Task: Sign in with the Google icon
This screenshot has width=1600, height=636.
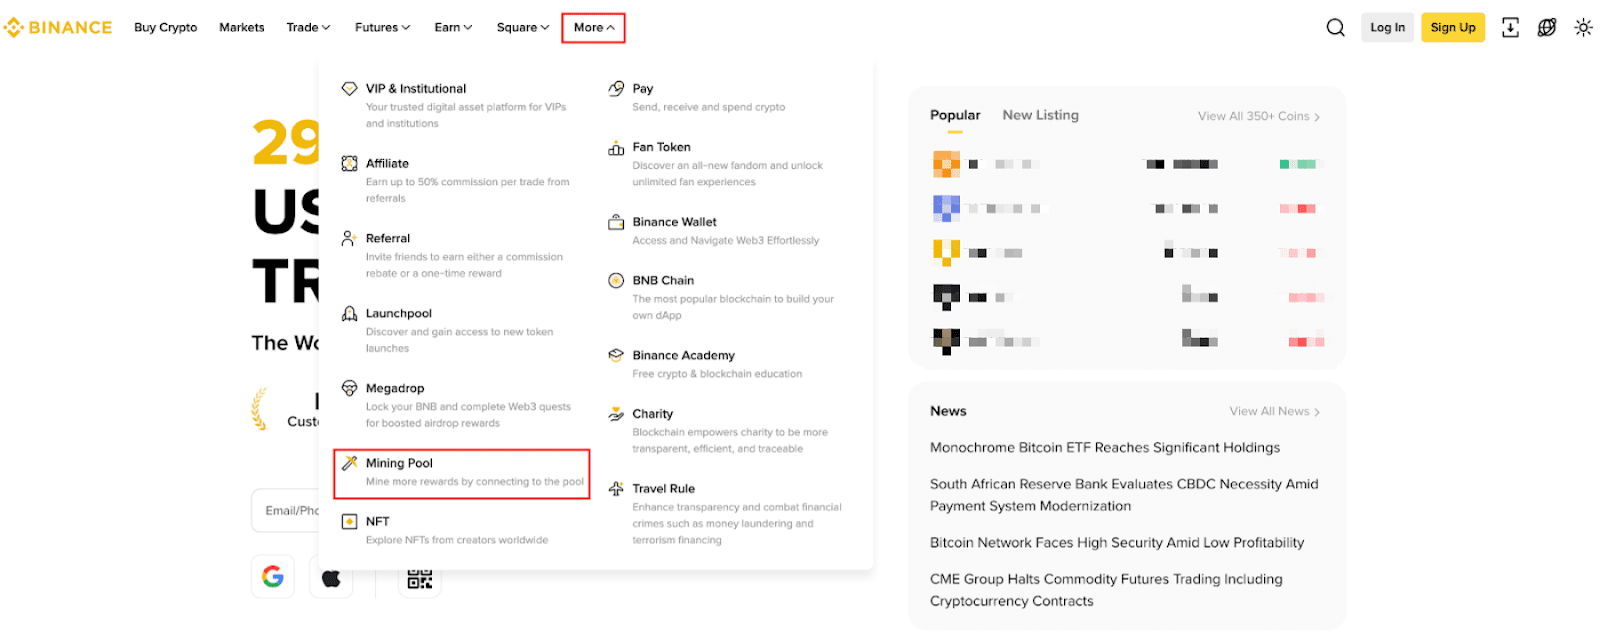Action: (272, 577)
